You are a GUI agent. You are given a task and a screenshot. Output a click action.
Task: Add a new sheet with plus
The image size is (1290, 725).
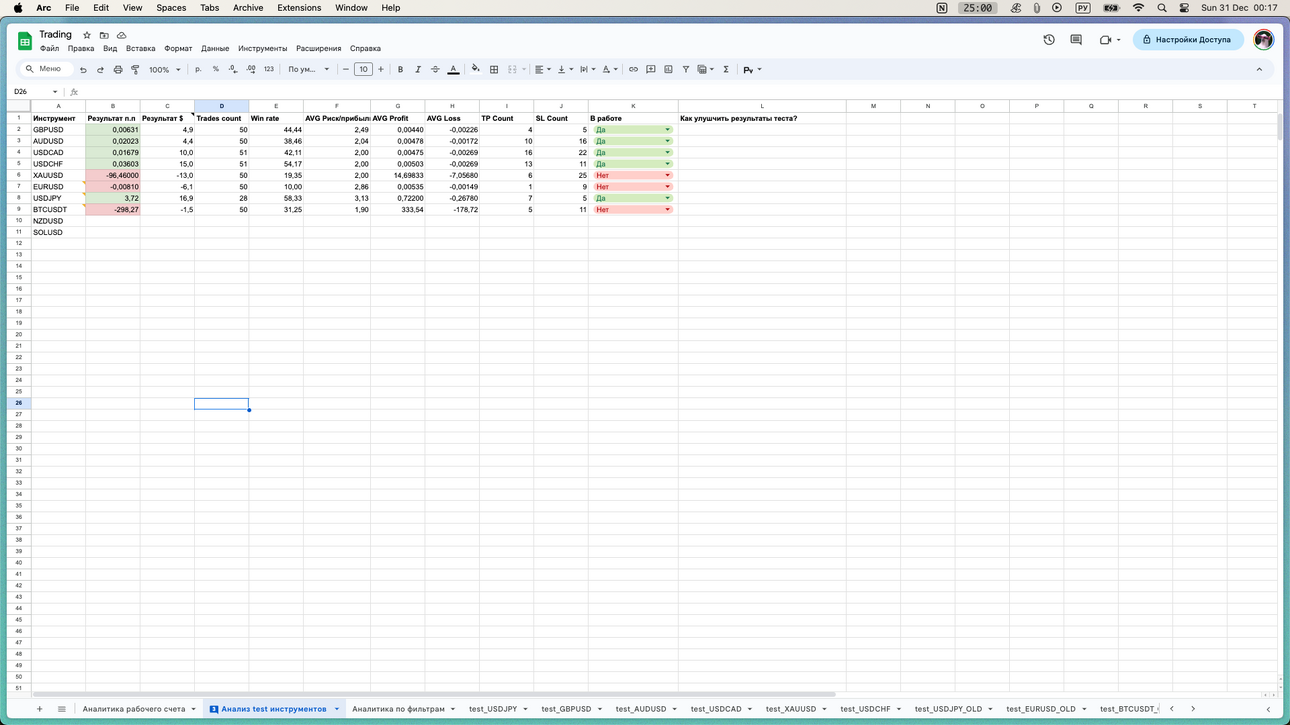pyautogui.click(x=40, y=709)
